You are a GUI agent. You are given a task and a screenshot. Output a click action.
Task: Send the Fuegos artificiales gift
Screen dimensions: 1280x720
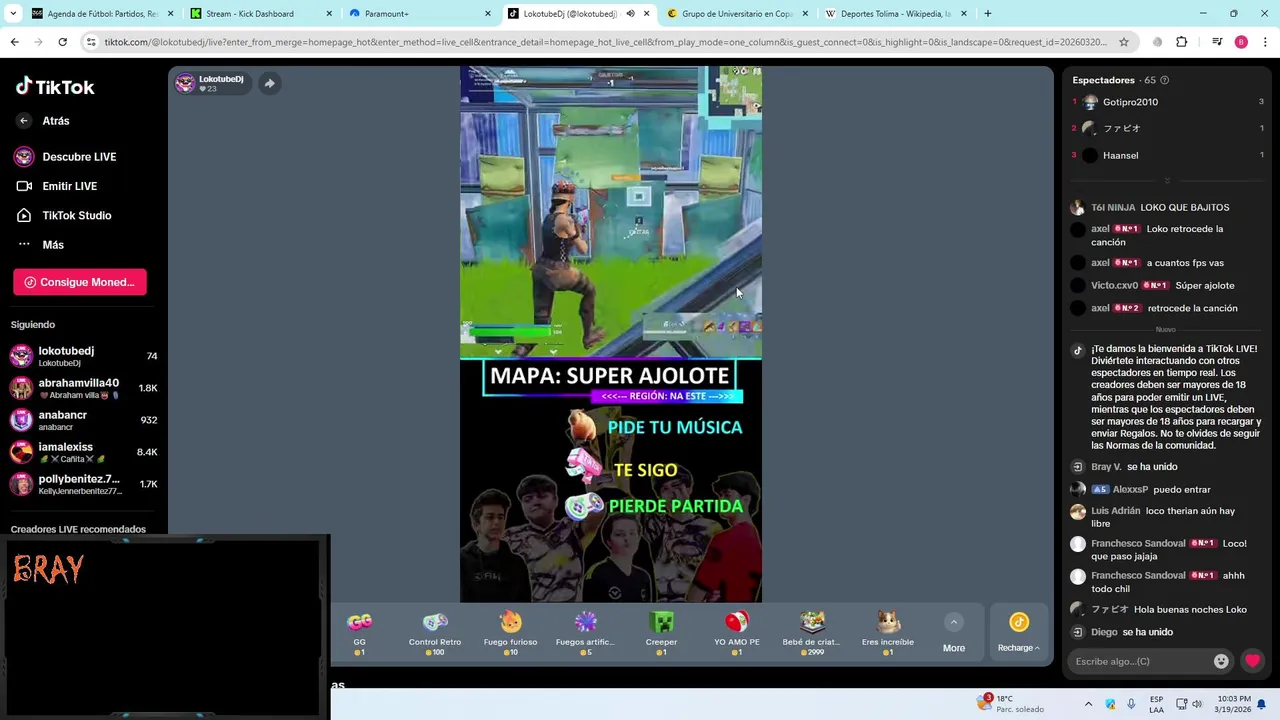585,633
